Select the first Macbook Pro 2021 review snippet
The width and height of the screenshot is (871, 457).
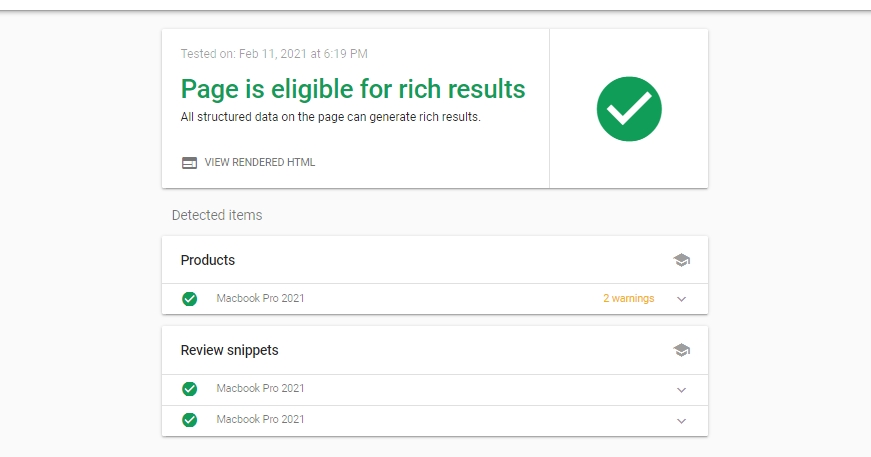261,388
